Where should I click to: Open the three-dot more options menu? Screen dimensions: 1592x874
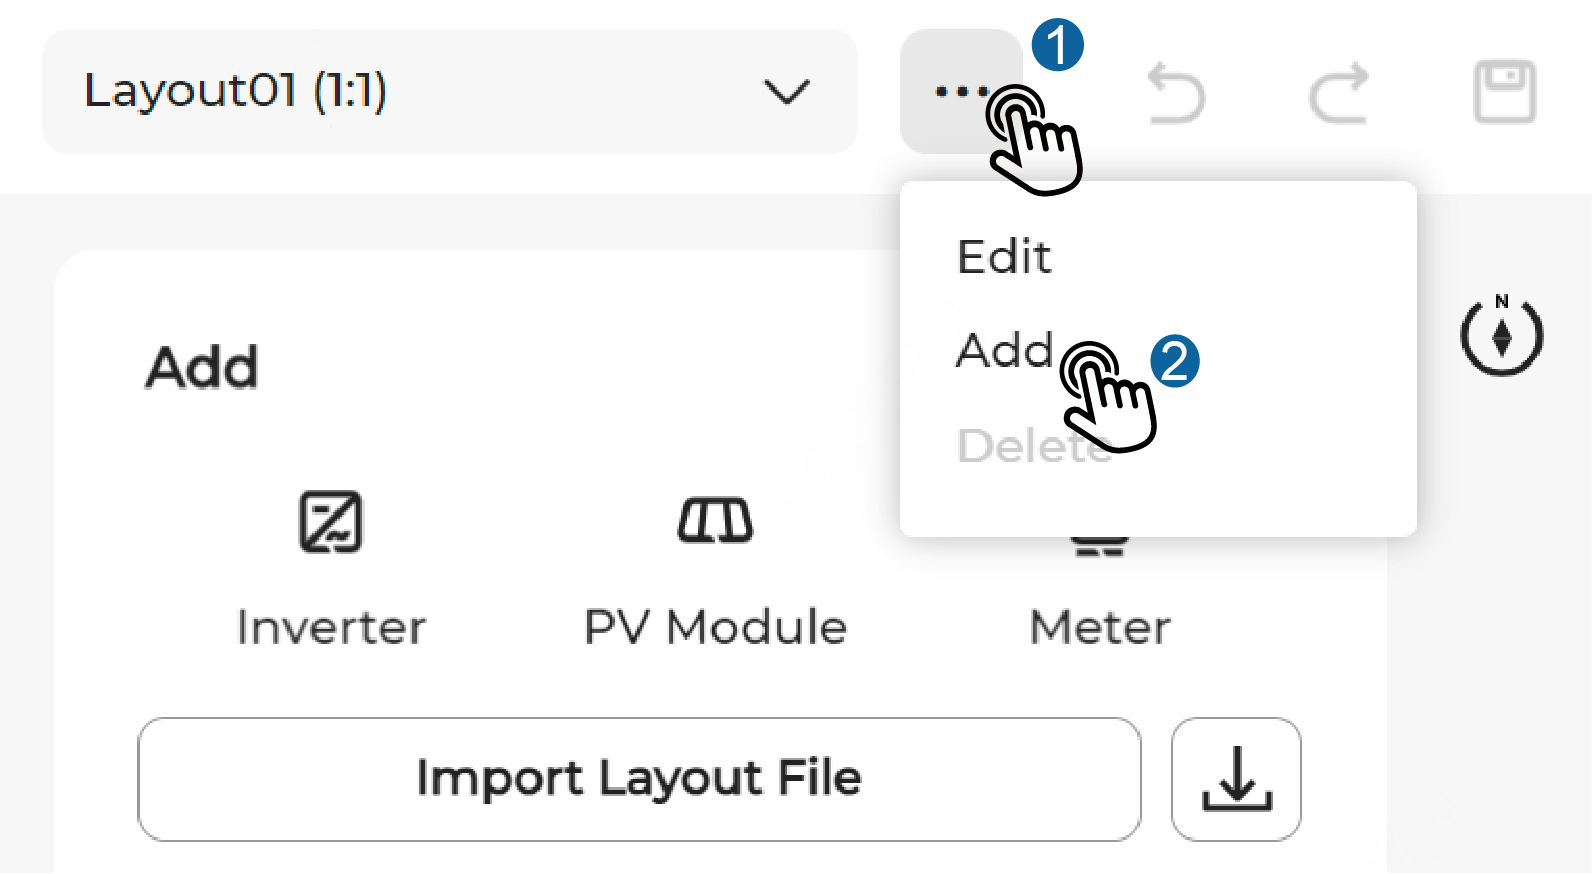click(958, 92)
